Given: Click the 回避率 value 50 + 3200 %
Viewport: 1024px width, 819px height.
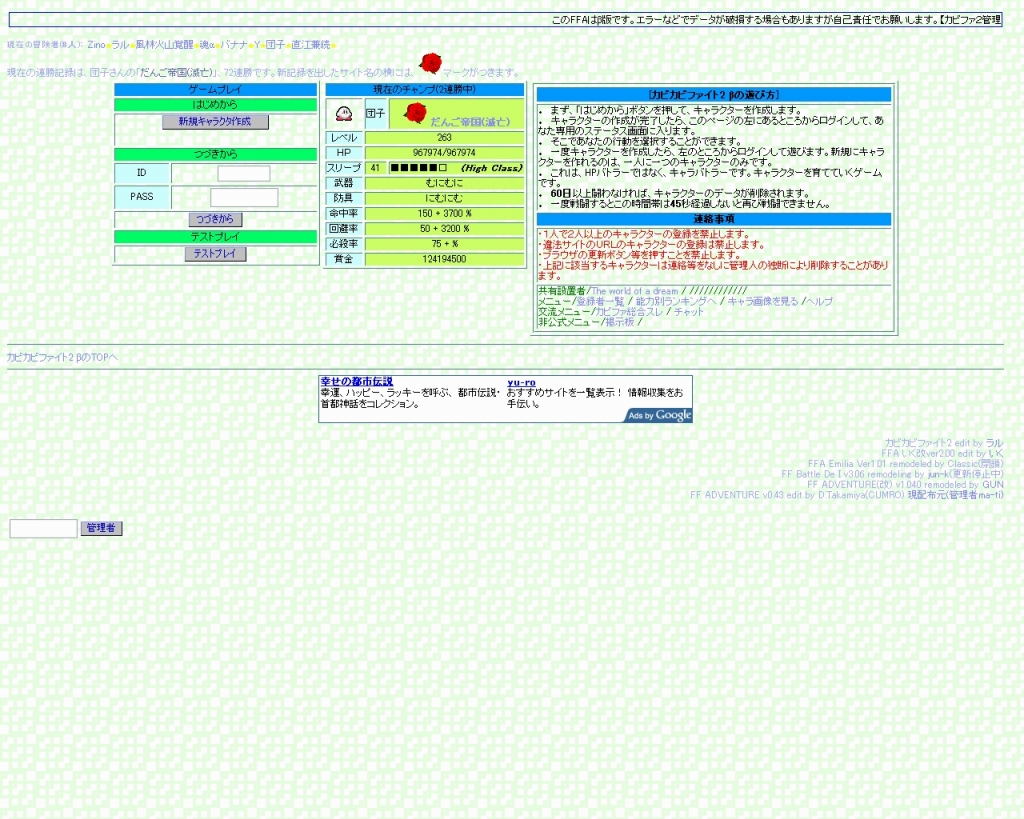Looking at the screenshot, I should [x=444, y=229].
